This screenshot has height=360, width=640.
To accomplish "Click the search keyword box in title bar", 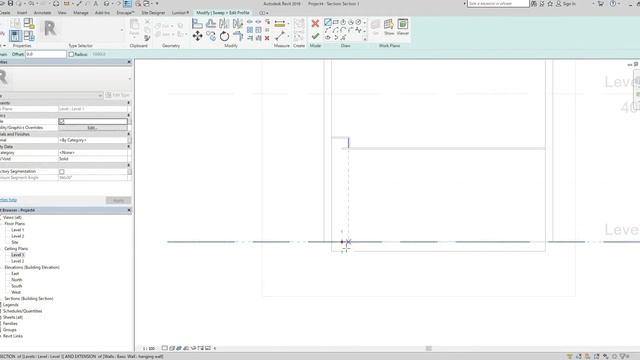I will tap(498, 4).
